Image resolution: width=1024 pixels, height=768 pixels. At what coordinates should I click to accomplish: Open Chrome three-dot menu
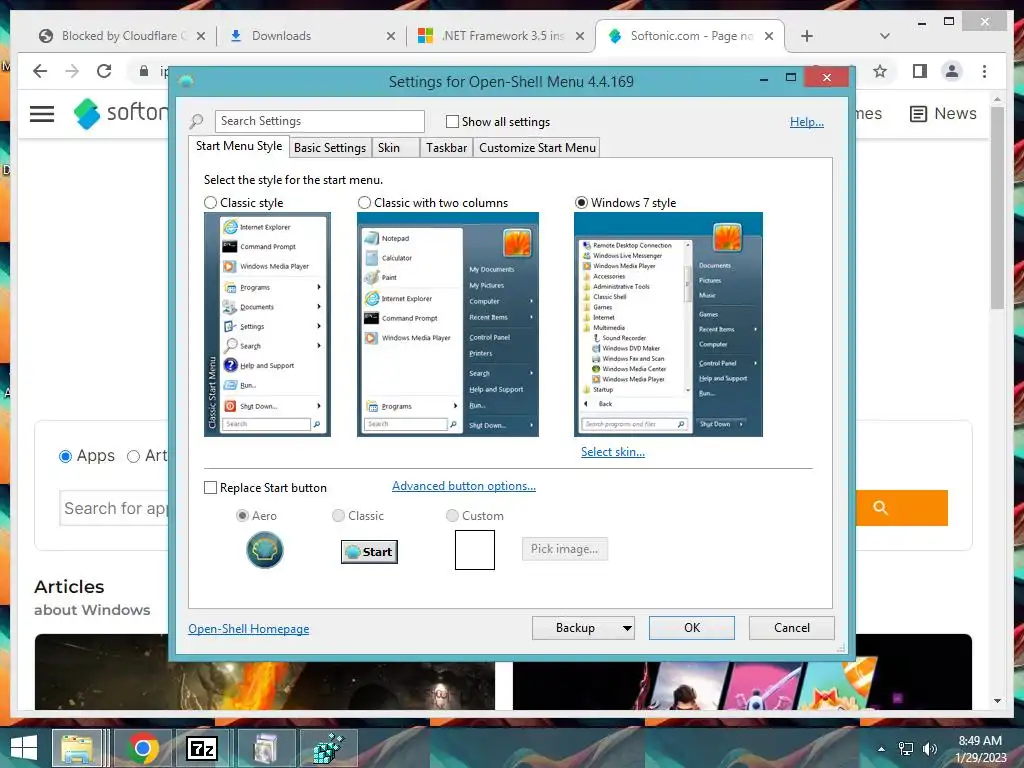coord(984,71)
